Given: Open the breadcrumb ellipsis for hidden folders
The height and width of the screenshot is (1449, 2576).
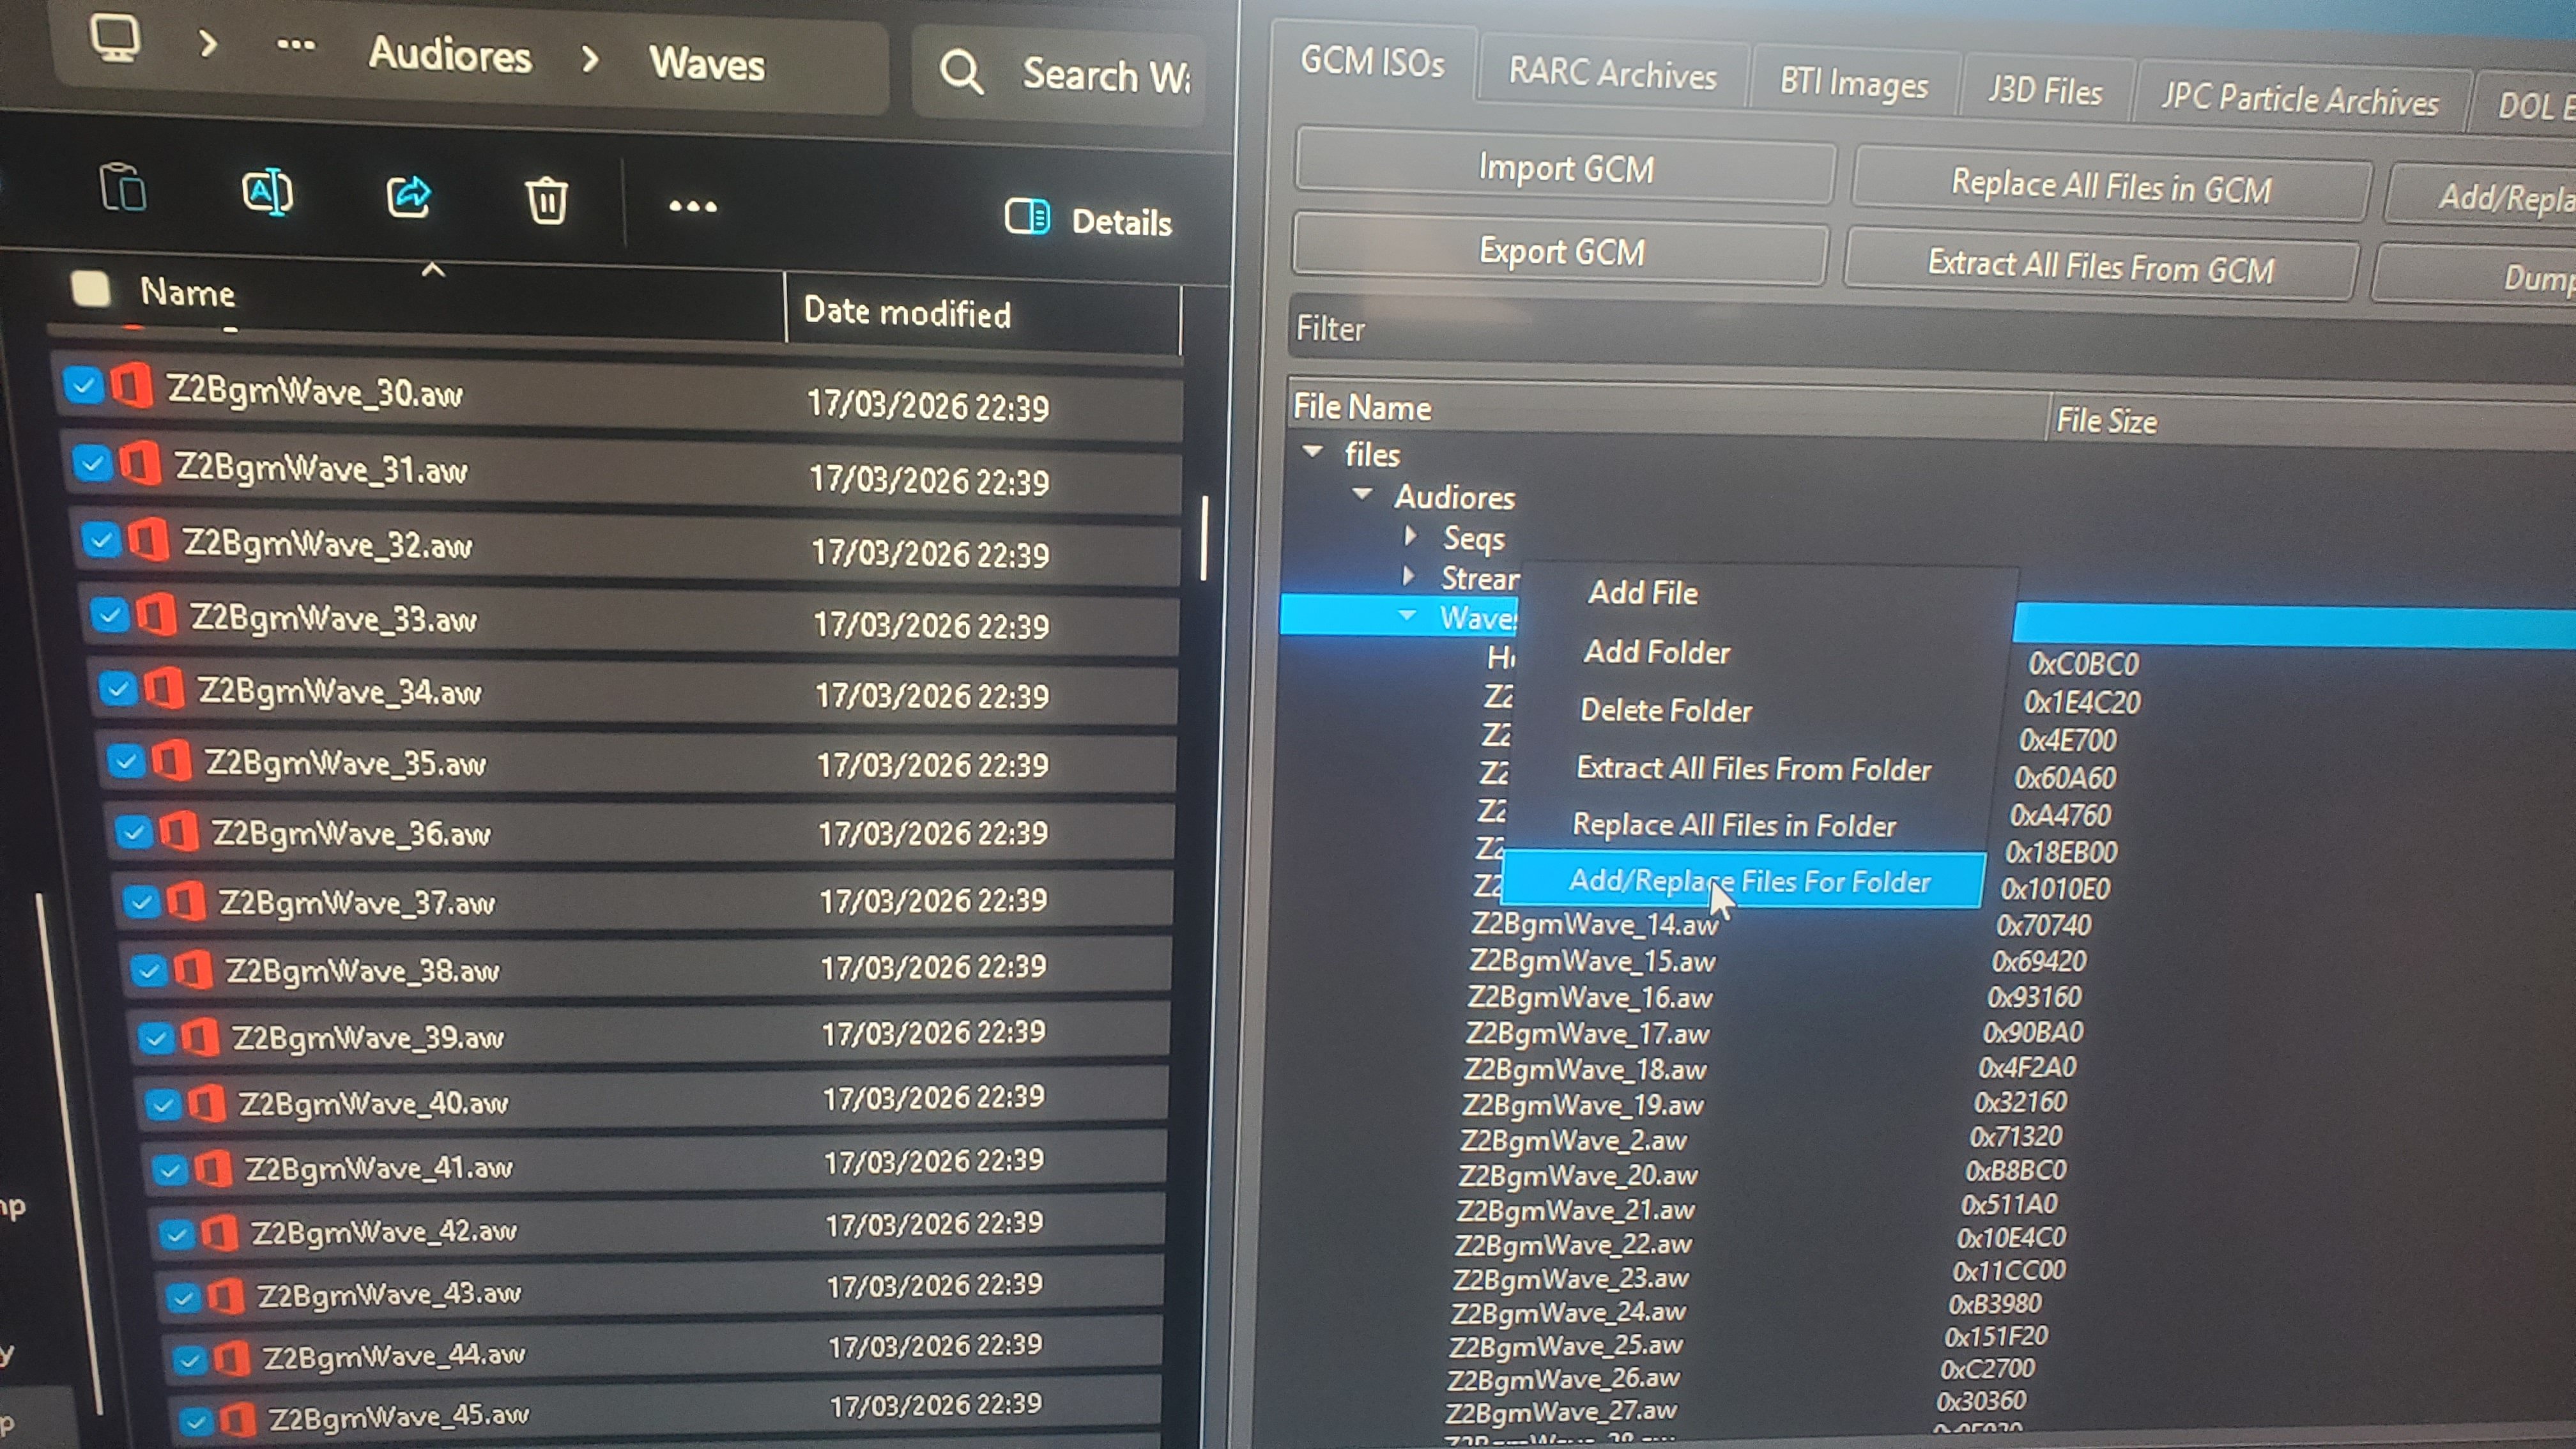Looking at the screenshot, I should point(295,45).
